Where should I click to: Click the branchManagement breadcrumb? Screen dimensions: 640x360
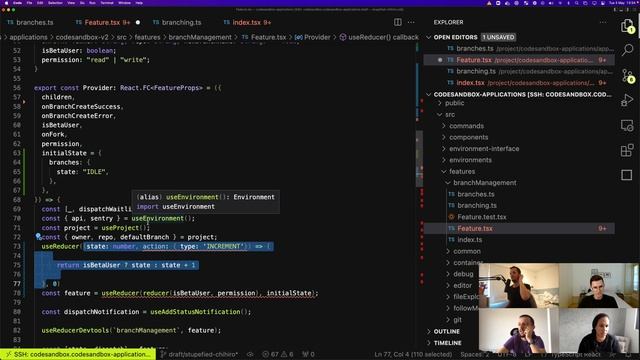[200, 37]
